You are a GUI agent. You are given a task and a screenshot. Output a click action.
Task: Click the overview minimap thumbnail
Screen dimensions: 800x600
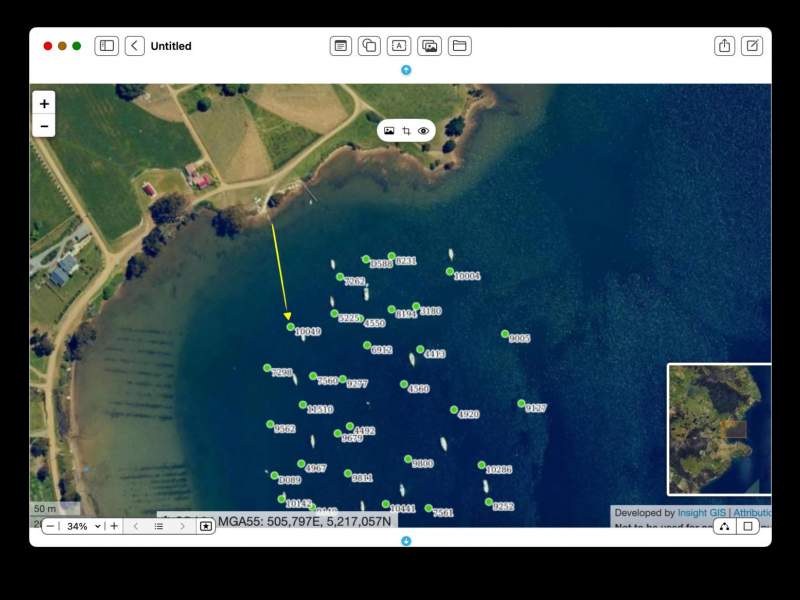[x=719, y=430]
